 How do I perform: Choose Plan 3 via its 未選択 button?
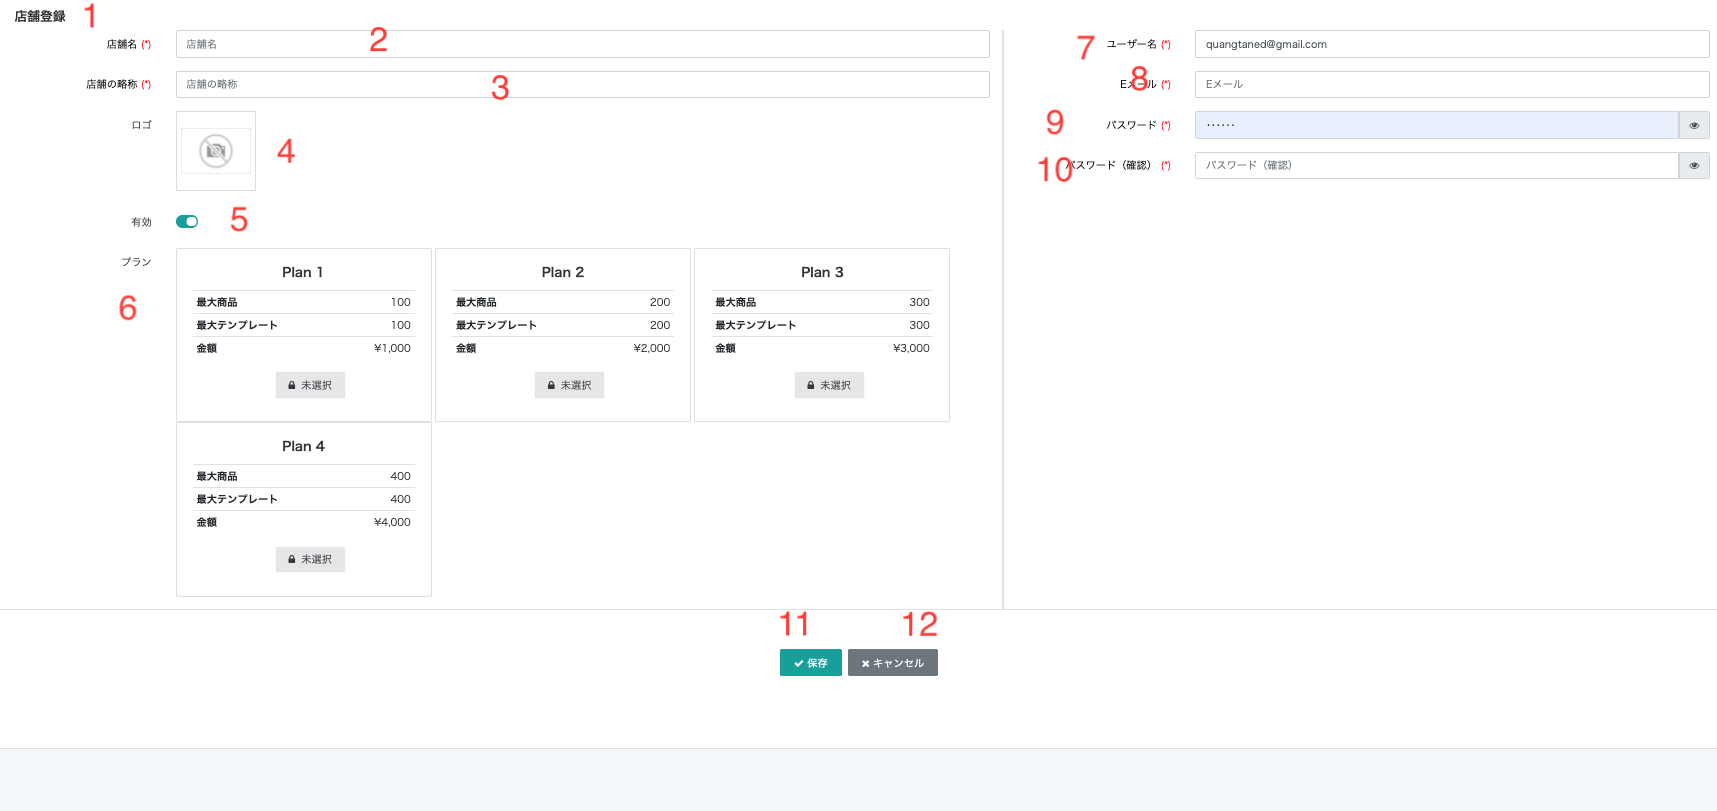click(x=829, y=385)
